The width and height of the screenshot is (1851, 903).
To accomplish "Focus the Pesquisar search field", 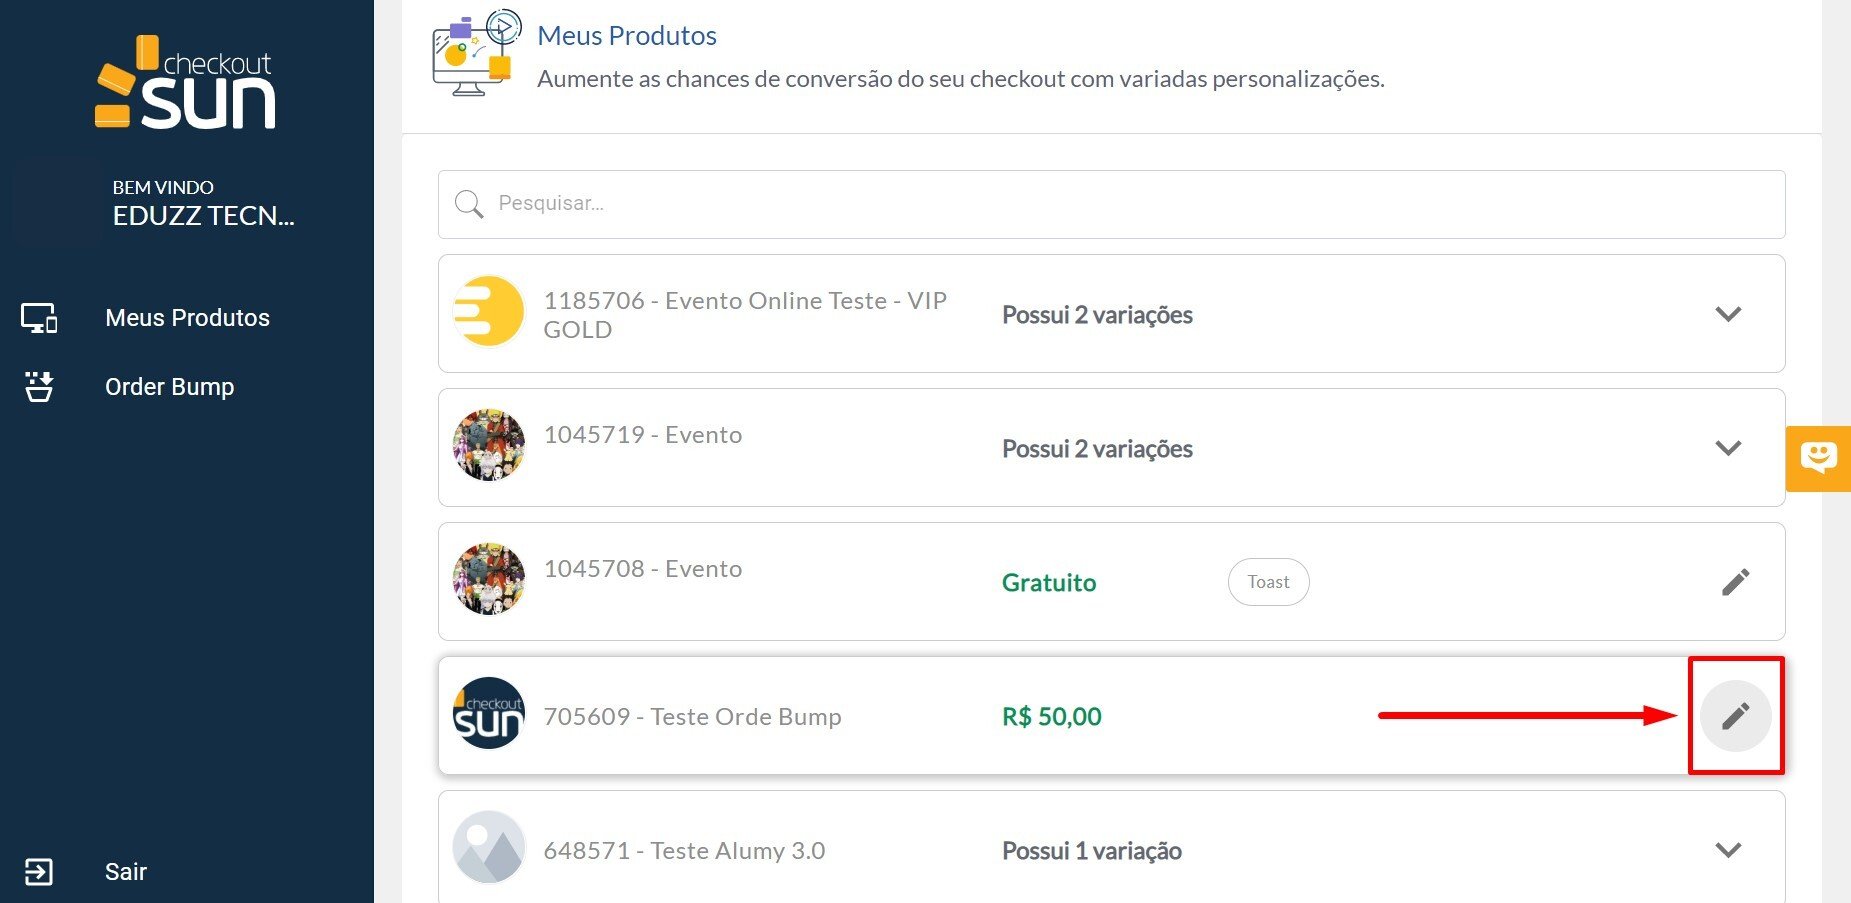I will click(x=1110, y=204).
